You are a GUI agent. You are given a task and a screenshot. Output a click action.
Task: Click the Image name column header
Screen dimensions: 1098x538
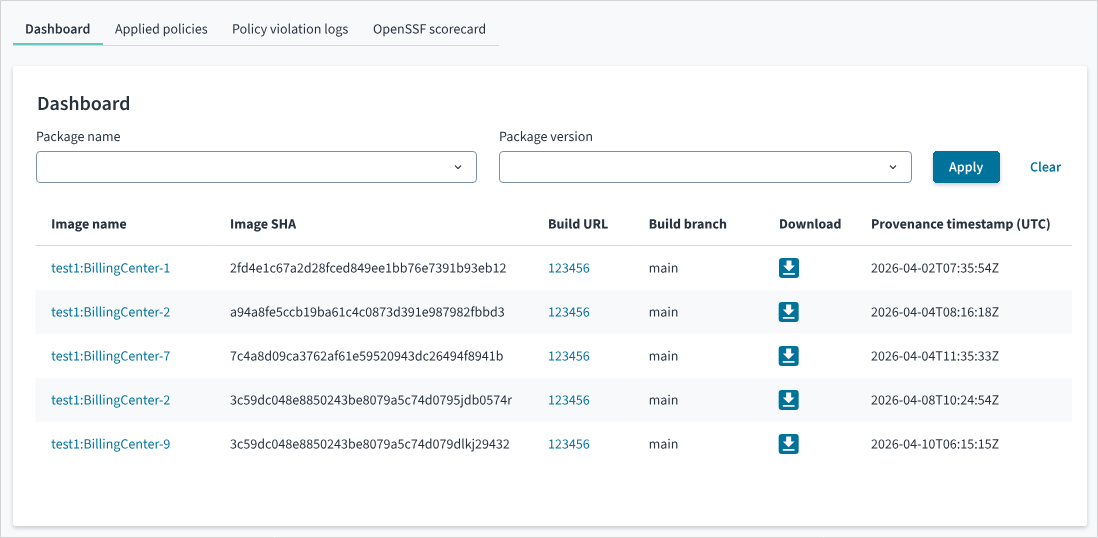click(x=89, y=224)
